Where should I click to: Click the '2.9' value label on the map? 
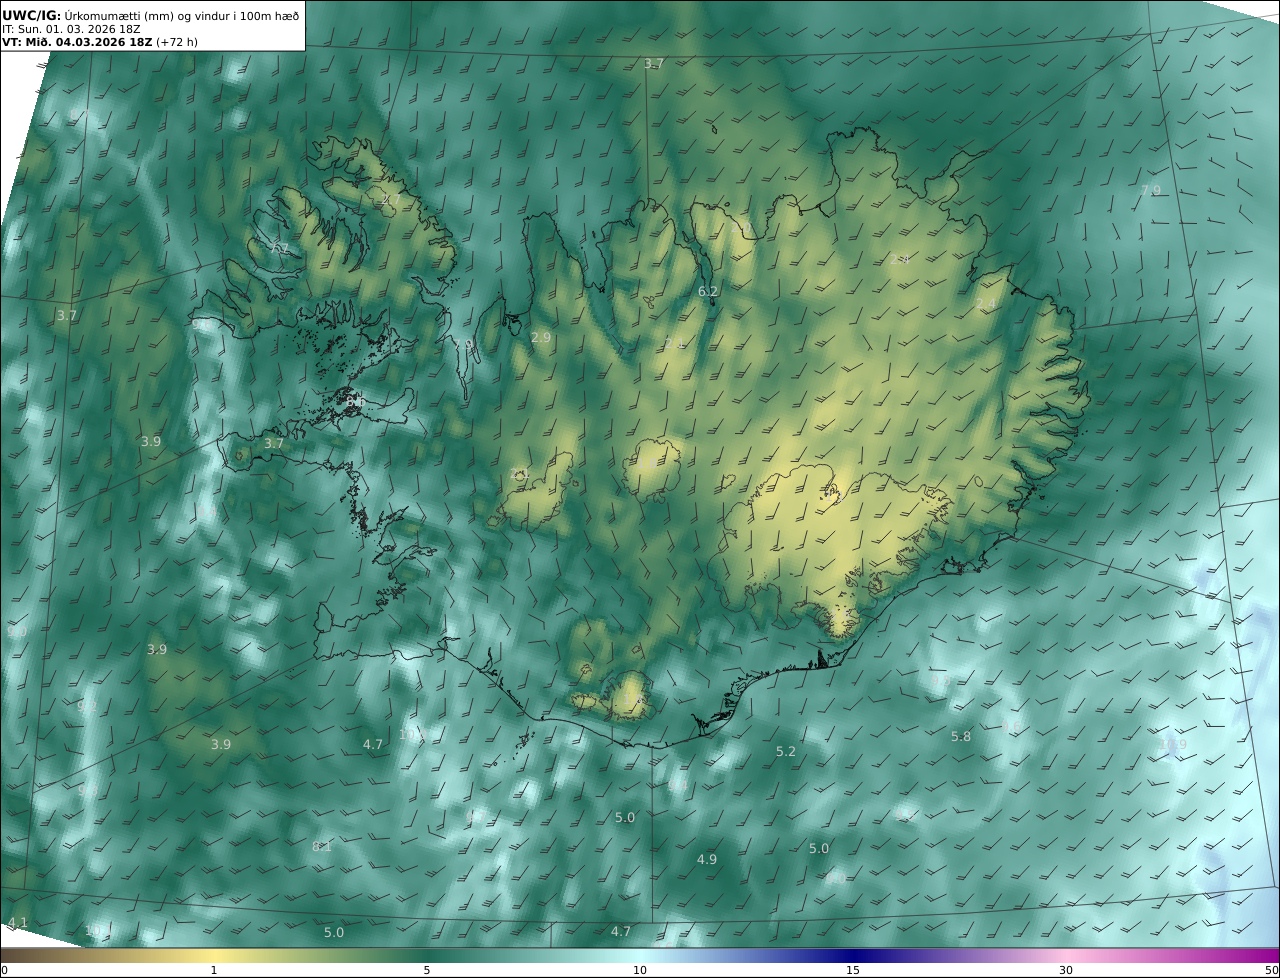point(541,338)
